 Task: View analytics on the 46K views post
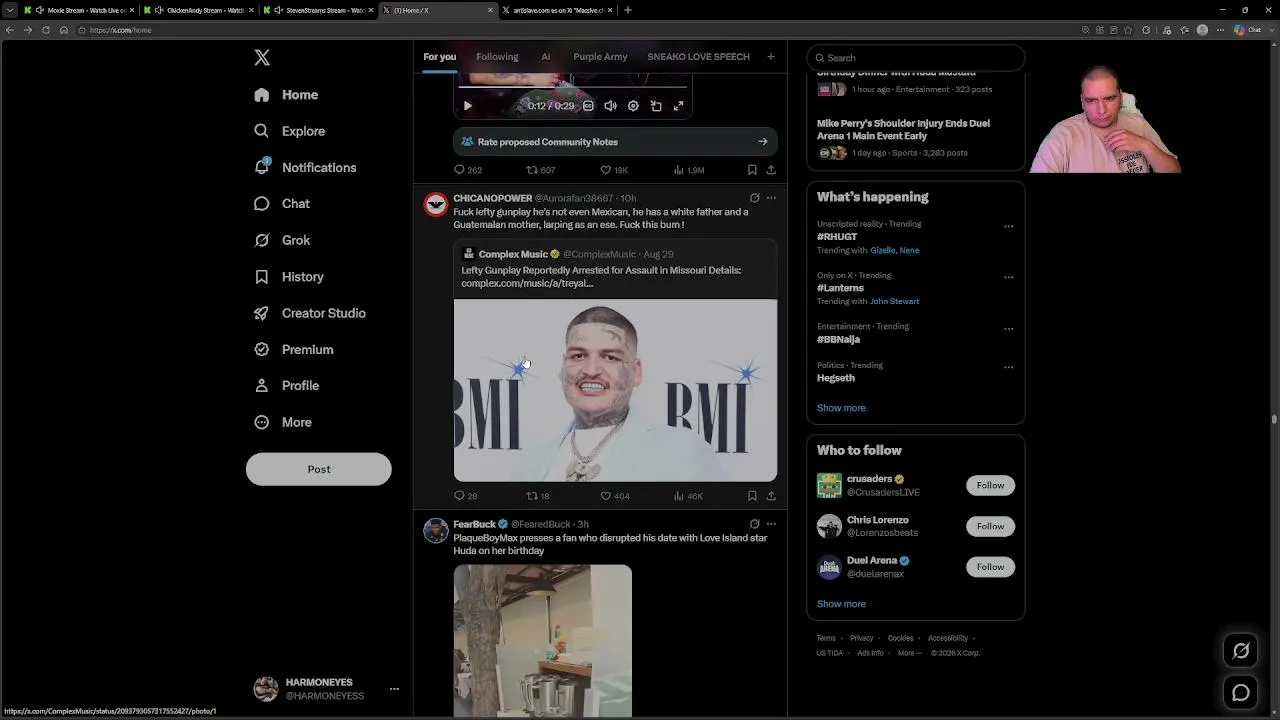pos(688,496)
